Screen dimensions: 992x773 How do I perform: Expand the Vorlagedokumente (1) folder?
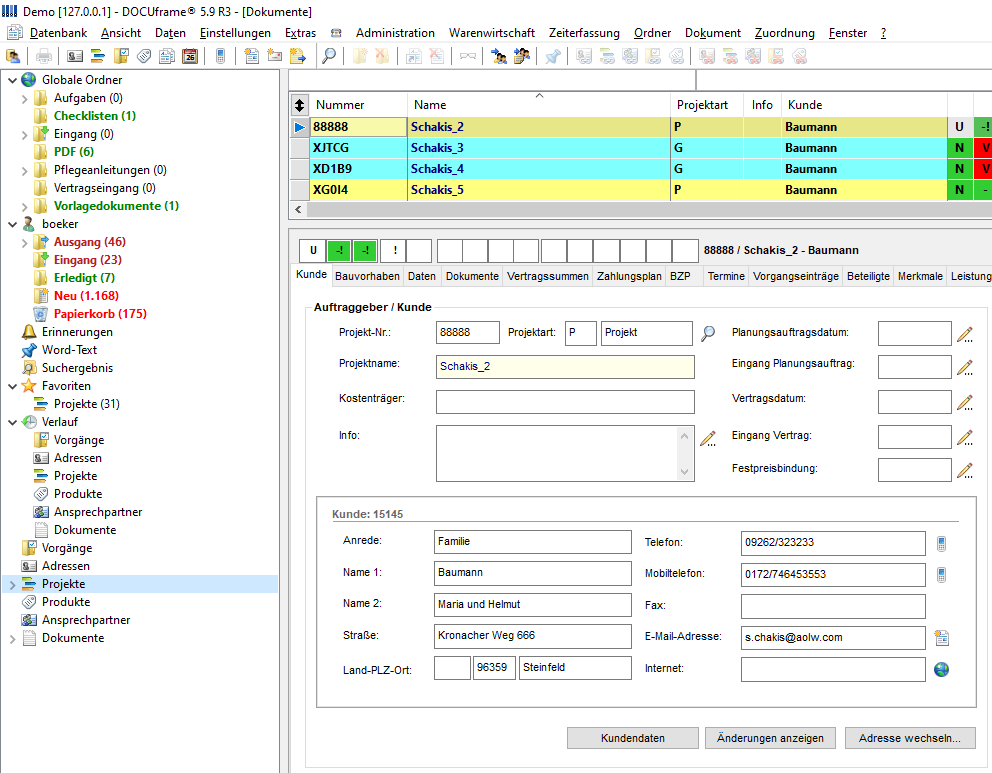point(25,207)
